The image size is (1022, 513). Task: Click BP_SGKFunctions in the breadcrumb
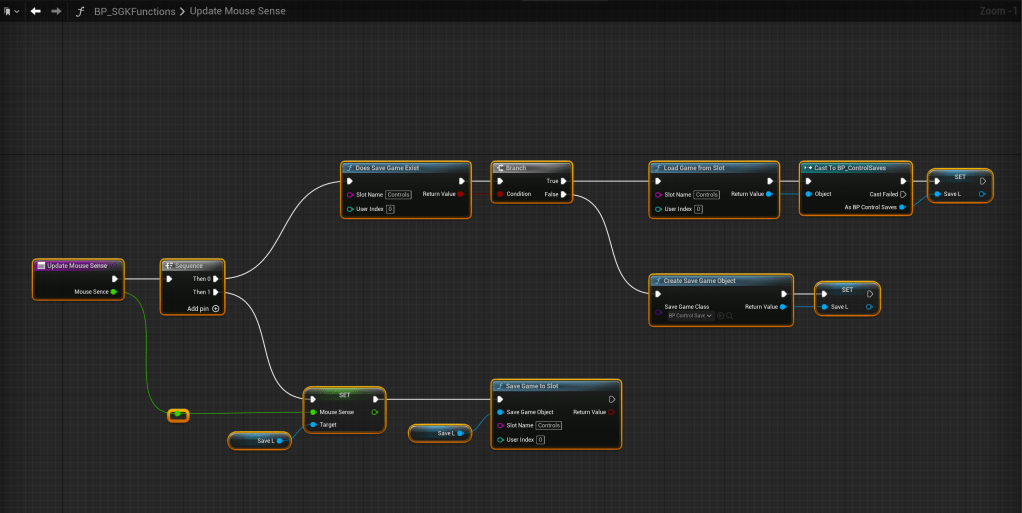click(x=134, y=11)
